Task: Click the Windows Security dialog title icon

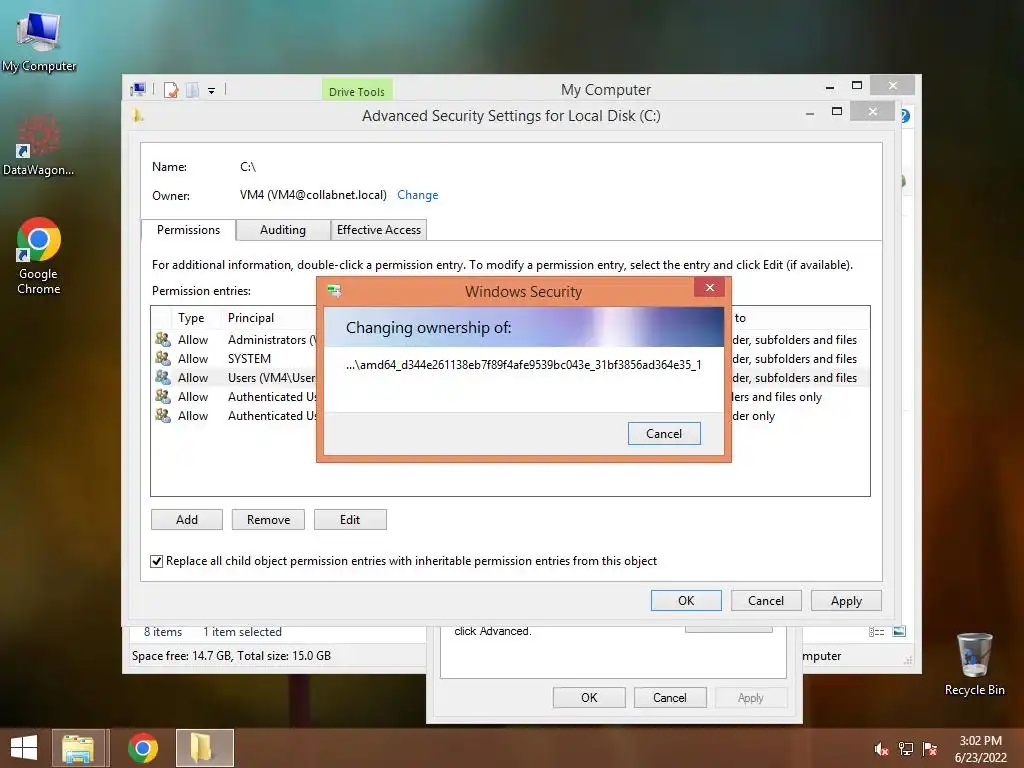Action: [334, 291]
